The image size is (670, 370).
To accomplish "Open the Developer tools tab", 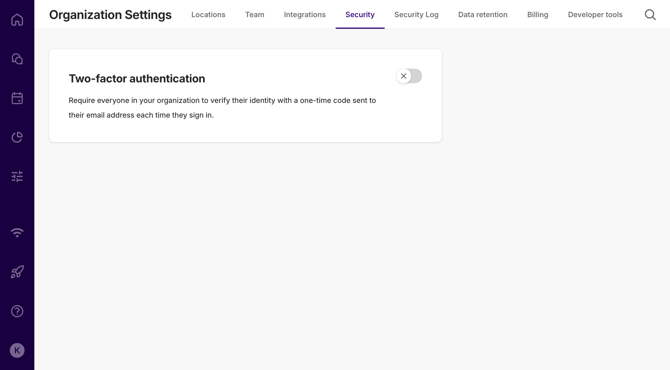I will point(595,15).
